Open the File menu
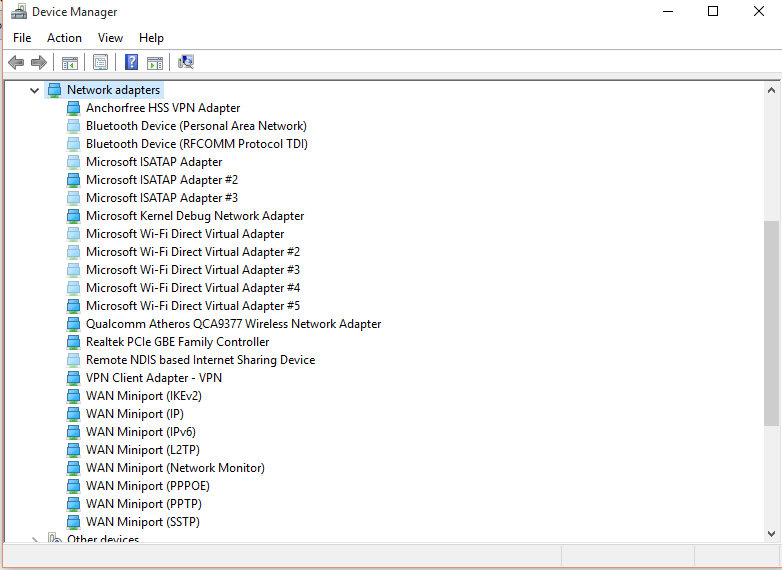The width and height of the screenshot is (782, 570). click(x=22, y=38)
